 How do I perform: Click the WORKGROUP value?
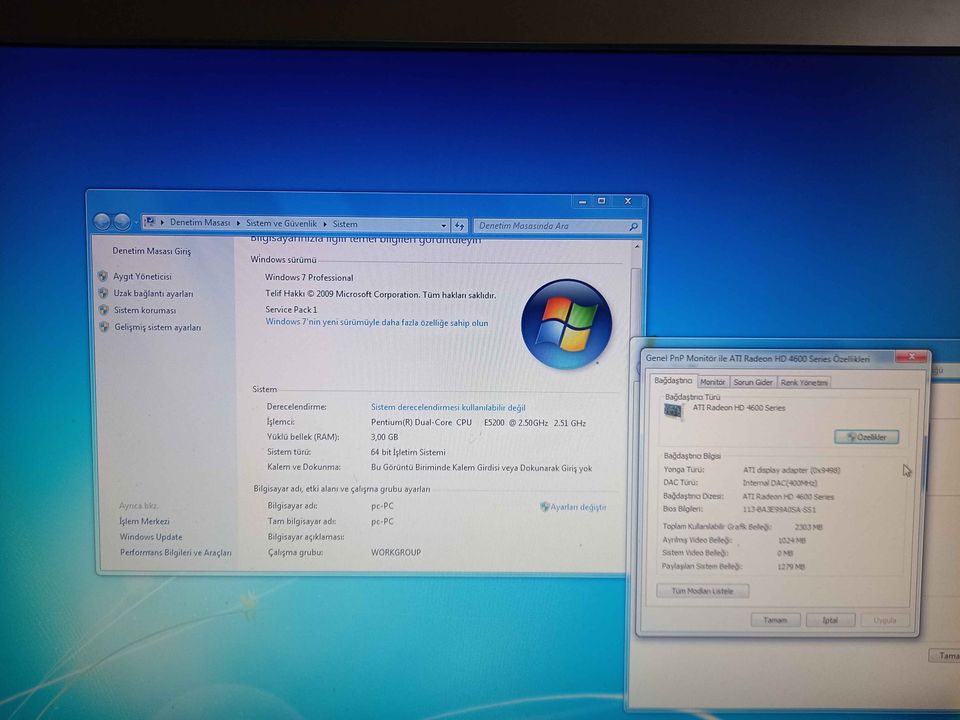(396, 552)
